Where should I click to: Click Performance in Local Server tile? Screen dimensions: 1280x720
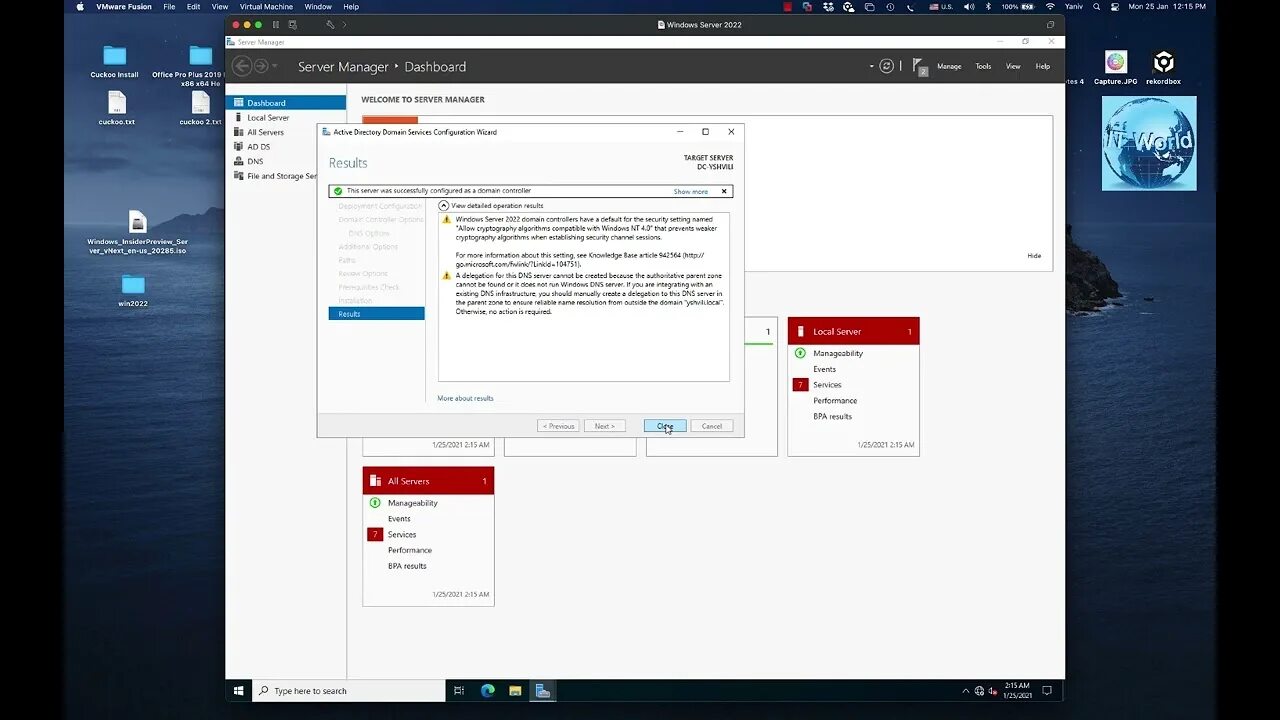click(835, 400)
